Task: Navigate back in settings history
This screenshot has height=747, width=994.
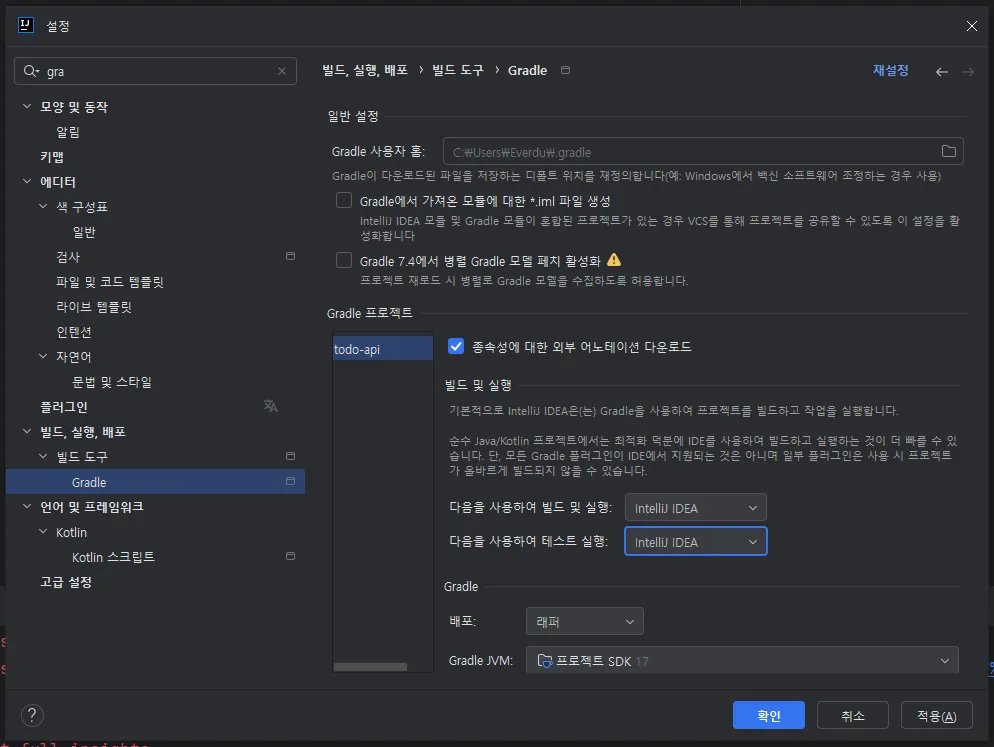Action: click(942, 72)
